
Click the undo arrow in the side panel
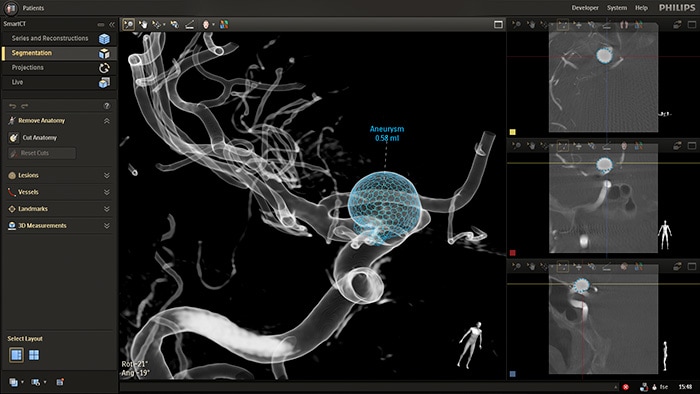pos(12,106)
